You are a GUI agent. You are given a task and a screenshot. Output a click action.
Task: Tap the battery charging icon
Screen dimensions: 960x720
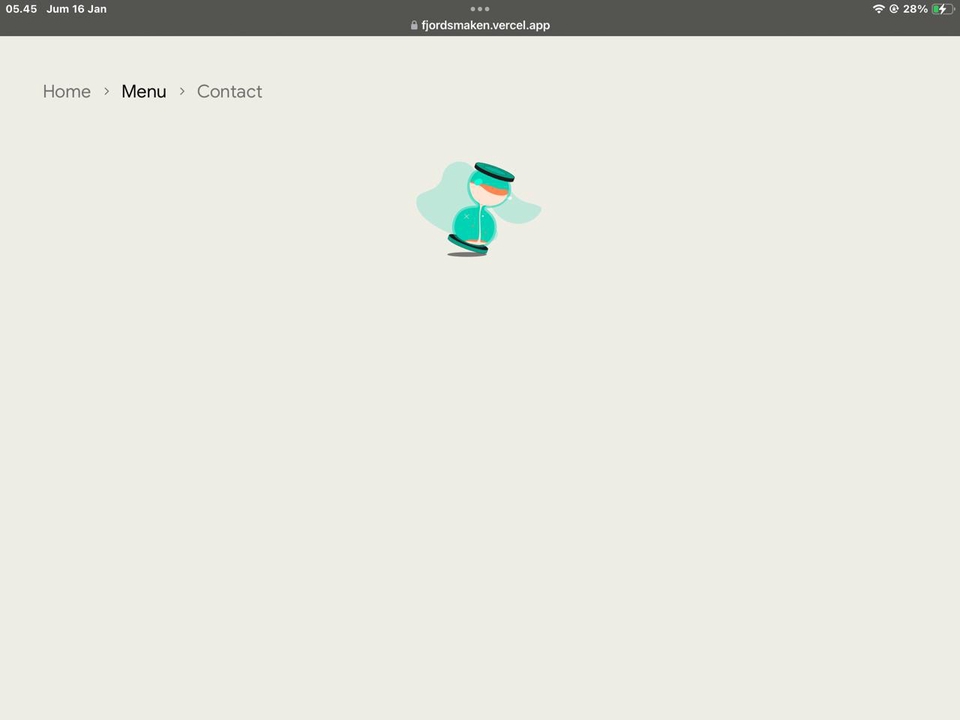[942, 9]
